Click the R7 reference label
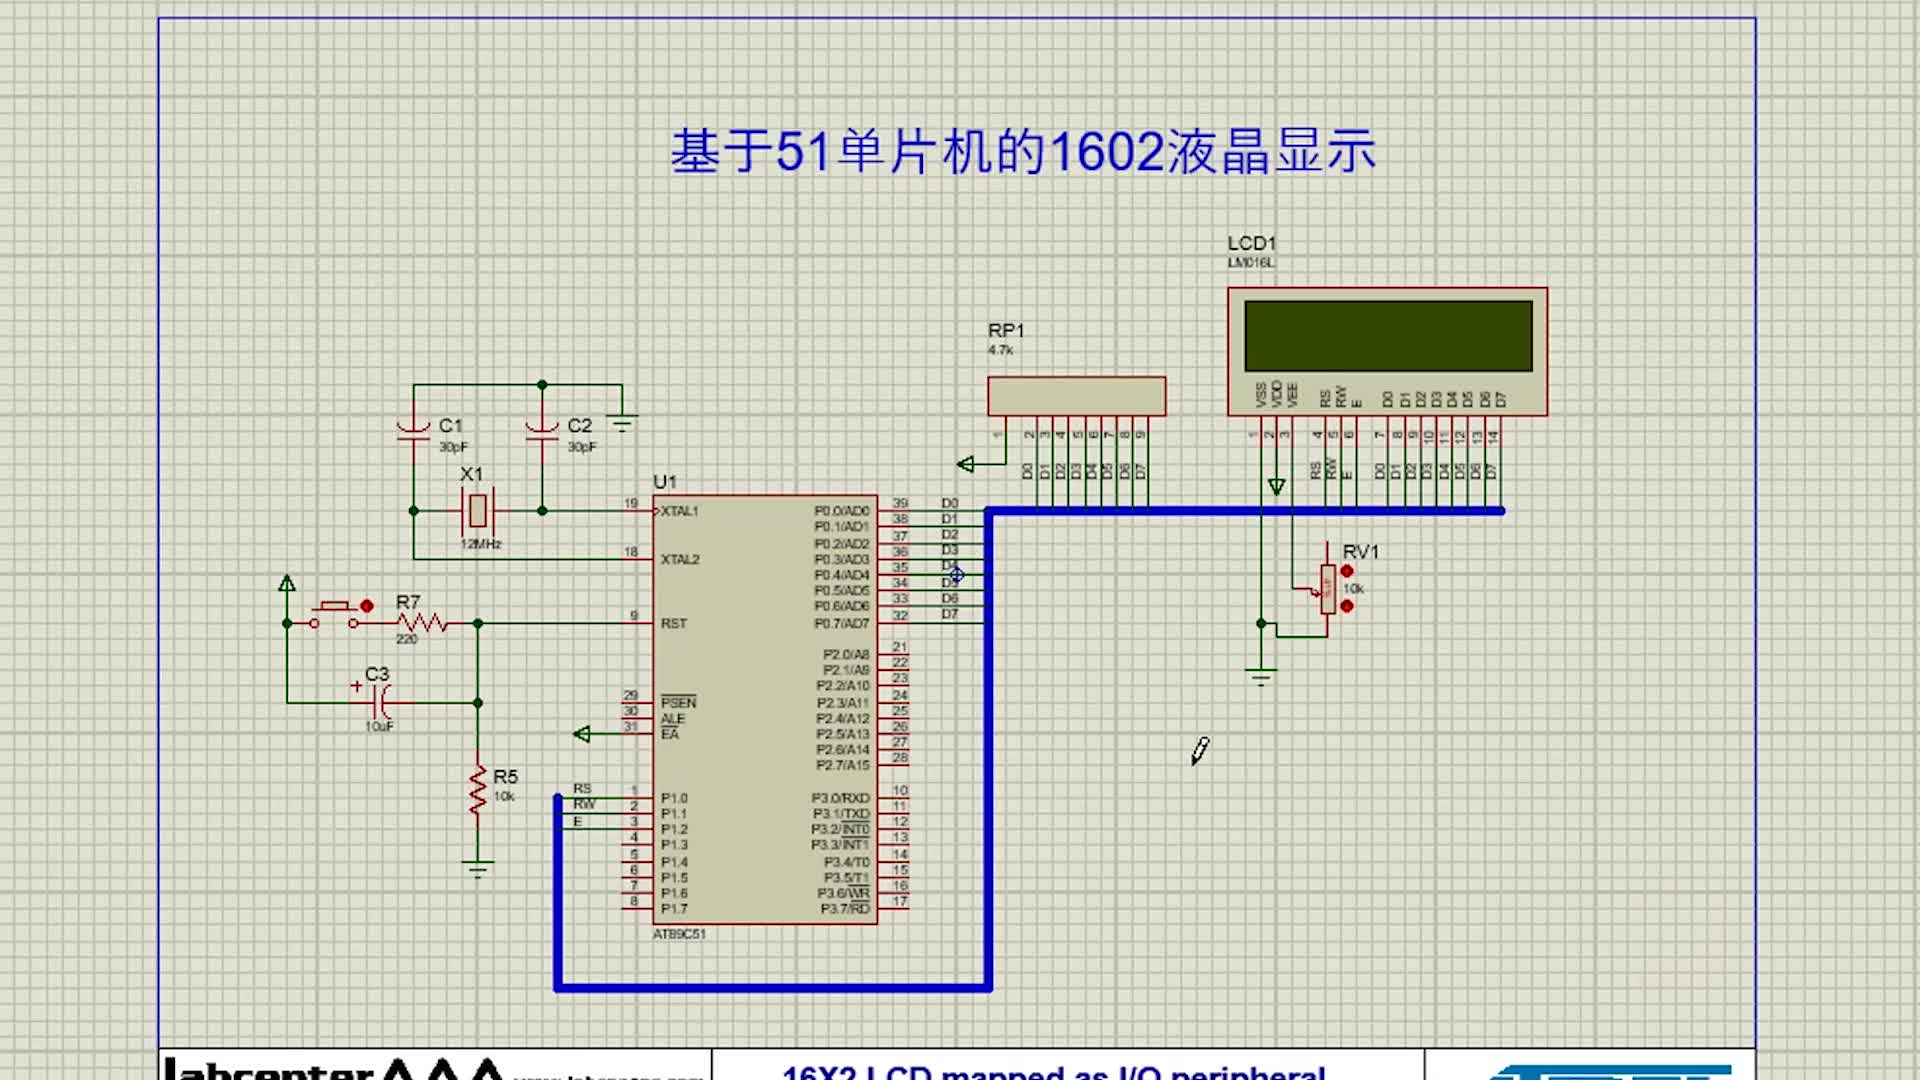Image resolution: width=1920 pixels, height=1080 pixels. pos(408,602)
